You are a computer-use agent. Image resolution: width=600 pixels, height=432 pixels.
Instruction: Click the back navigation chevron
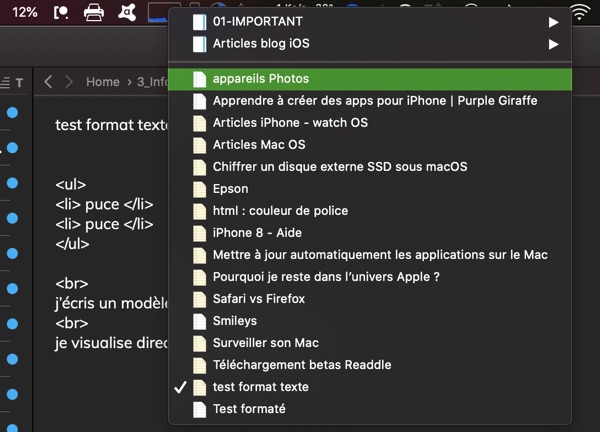49,82
